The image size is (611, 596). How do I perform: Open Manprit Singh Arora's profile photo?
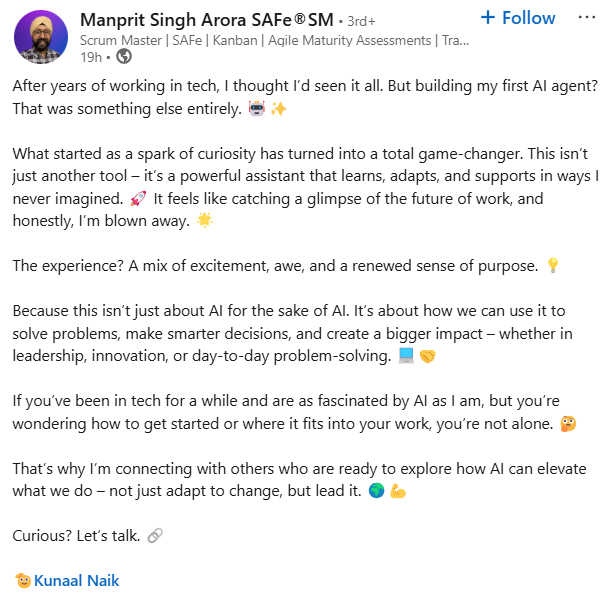pyautogui.click(x=41, y=37)
